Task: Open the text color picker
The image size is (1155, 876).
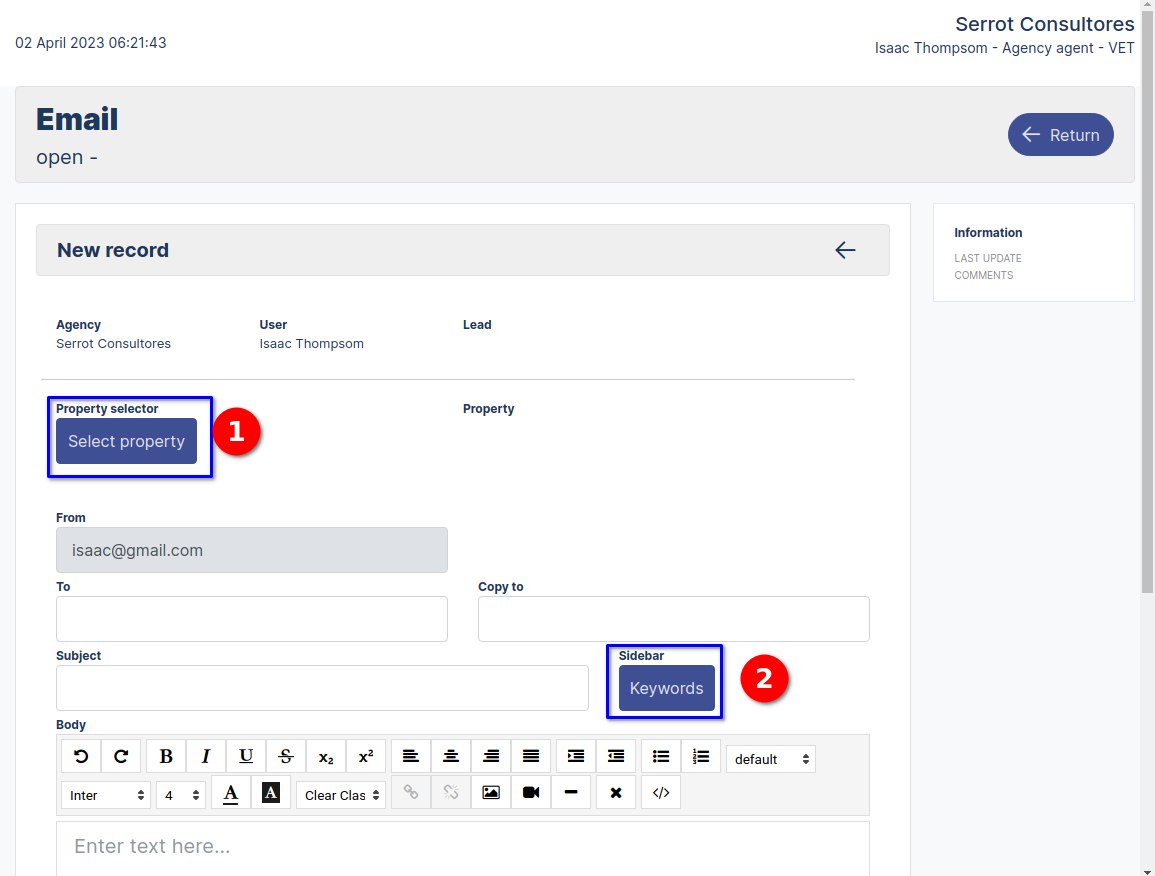Action: [231, 792]
